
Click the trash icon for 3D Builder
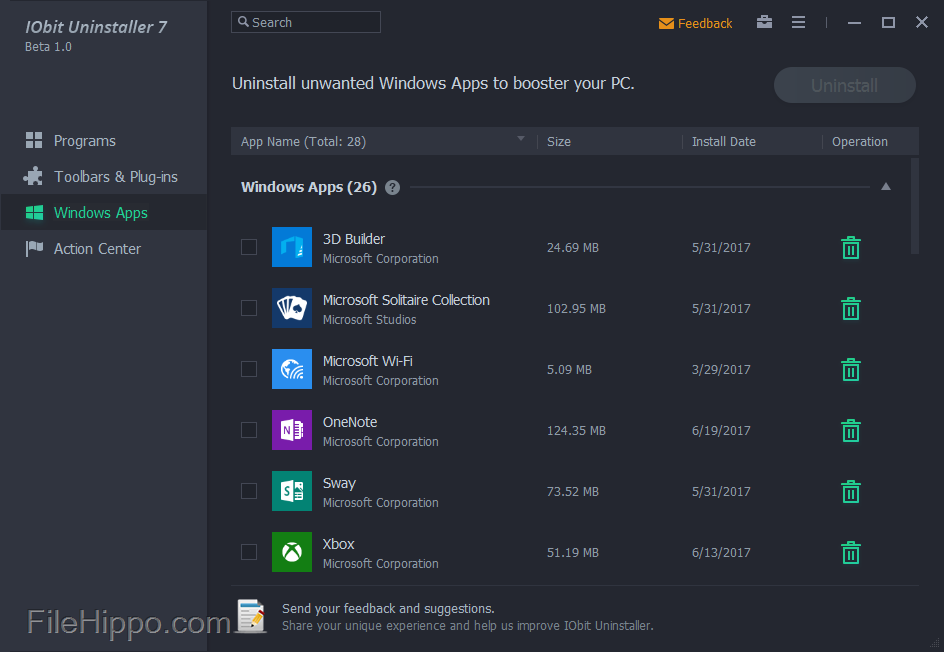point(851,247)
